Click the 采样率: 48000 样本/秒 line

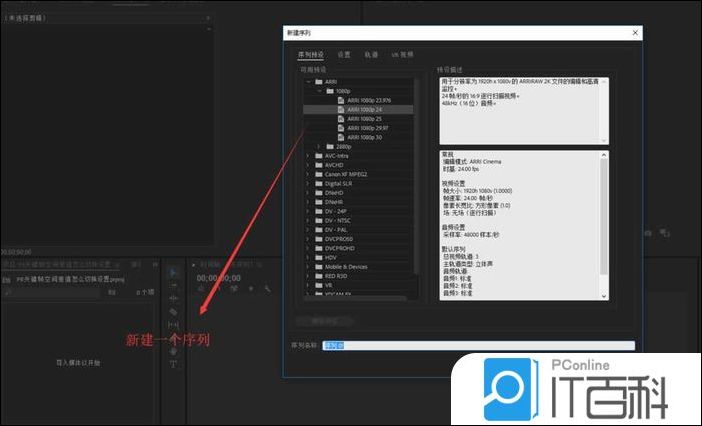pos(471,234)
